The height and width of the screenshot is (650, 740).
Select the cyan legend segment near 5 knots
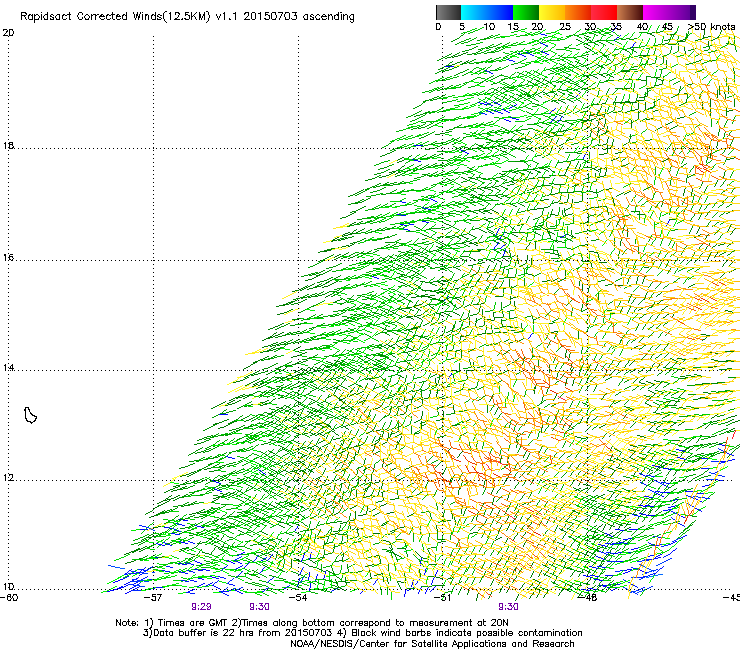point(474,12)
